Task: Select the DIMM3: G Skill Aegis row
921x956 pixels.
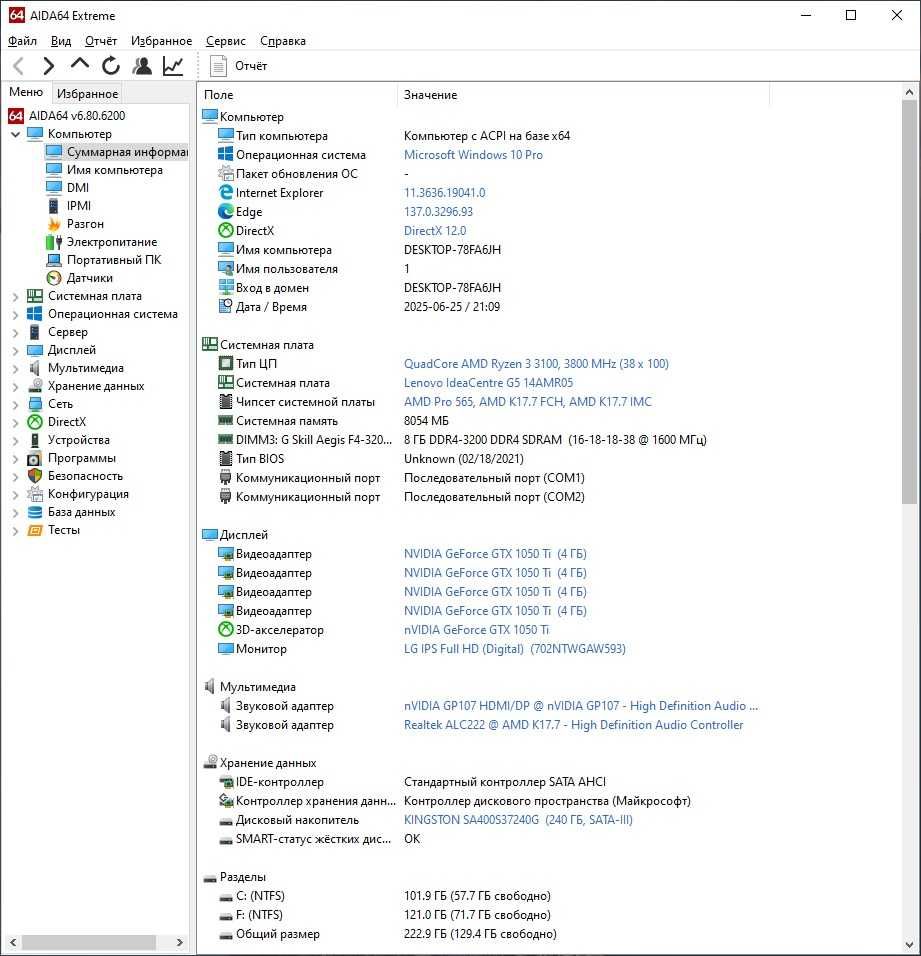Action: 462,440
